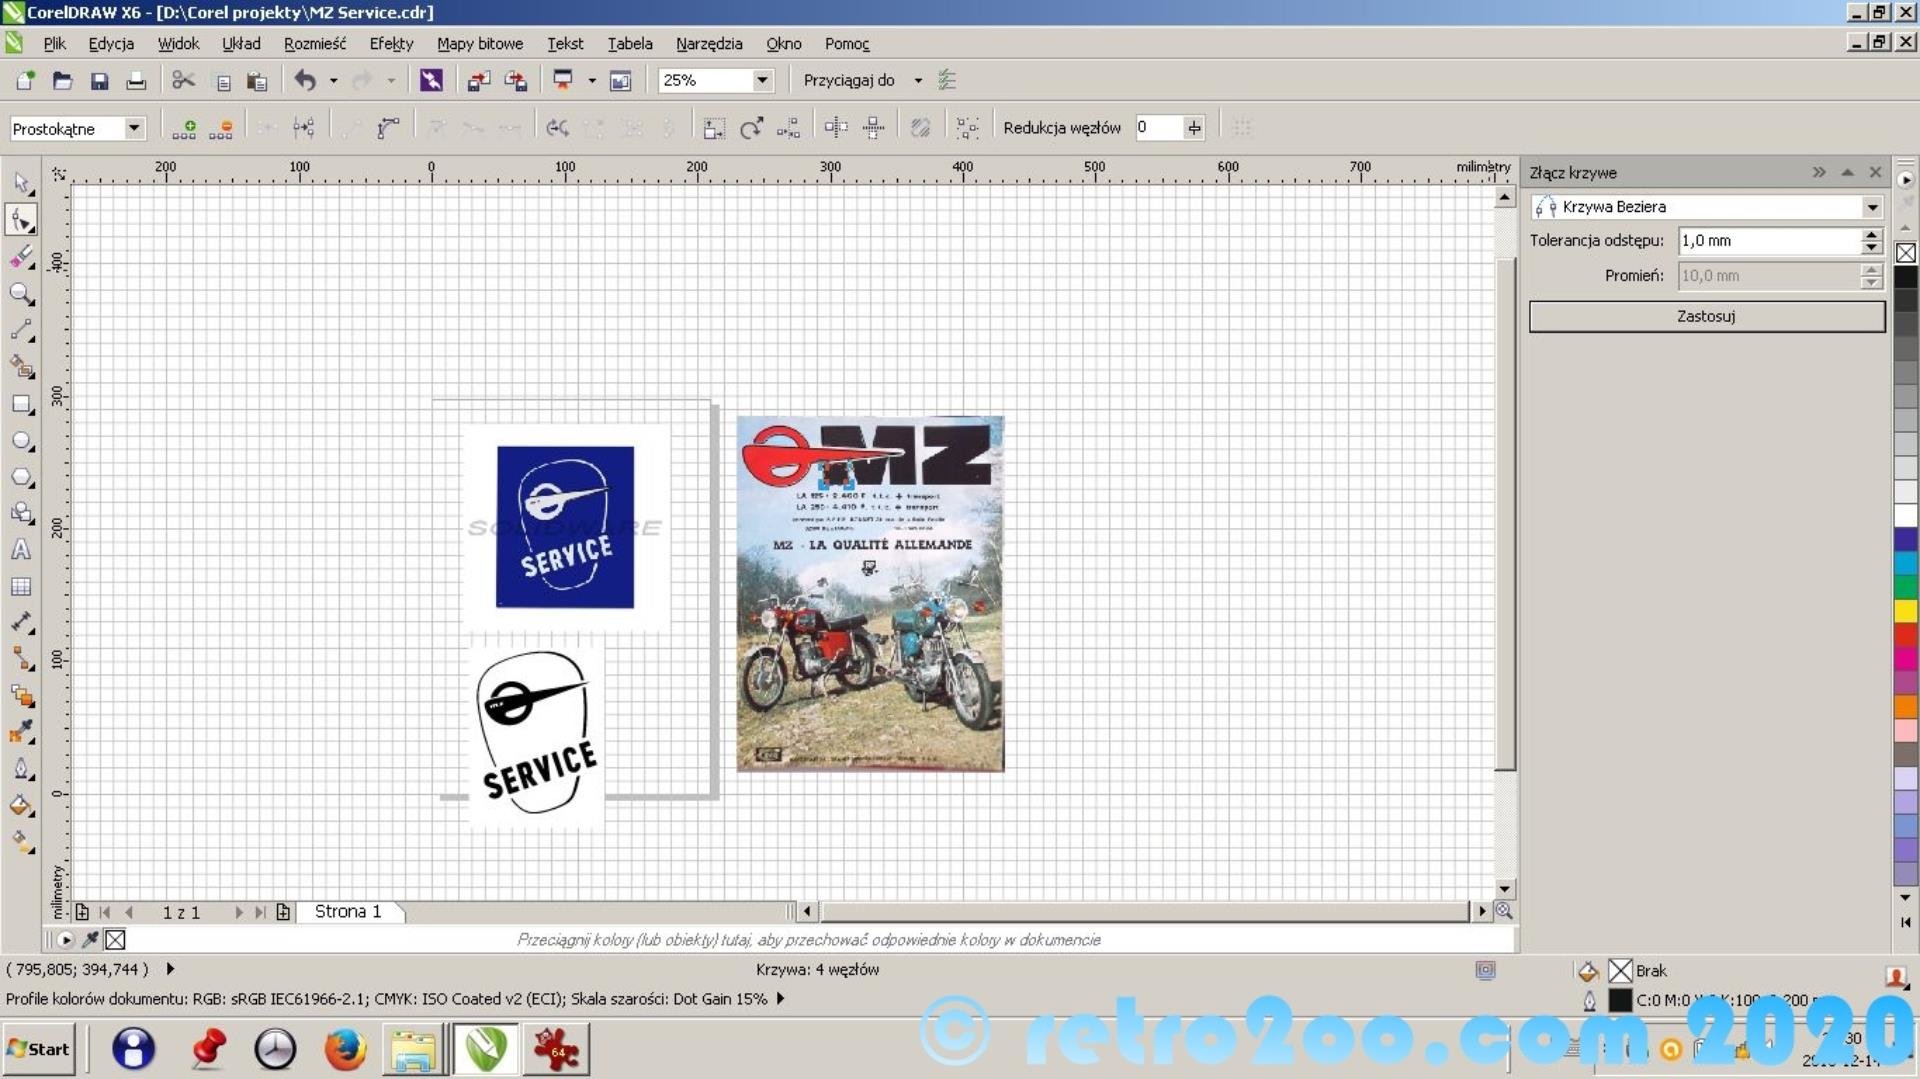Pick the yellow swatch in color palette

point(1906,610)
